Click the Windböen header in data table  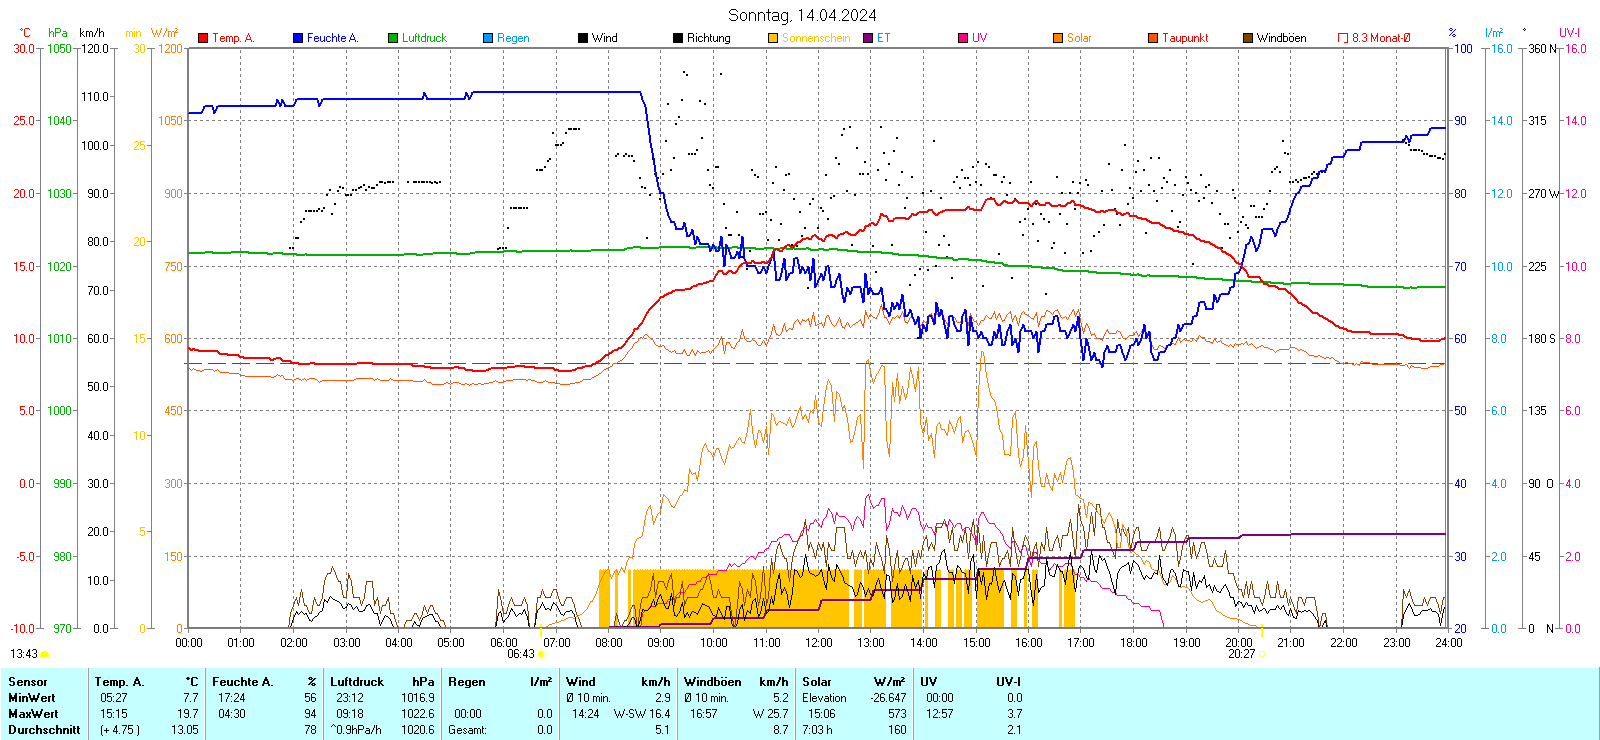pyautogui.click(x=712, y=682)
